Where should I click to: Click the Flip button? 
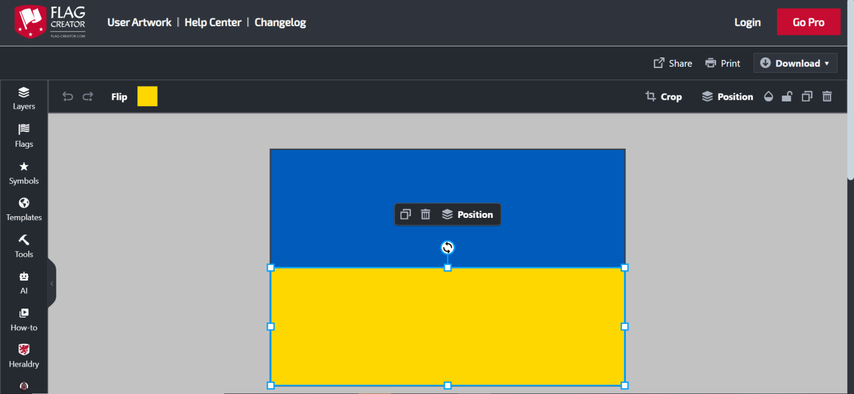pos(119,96)
